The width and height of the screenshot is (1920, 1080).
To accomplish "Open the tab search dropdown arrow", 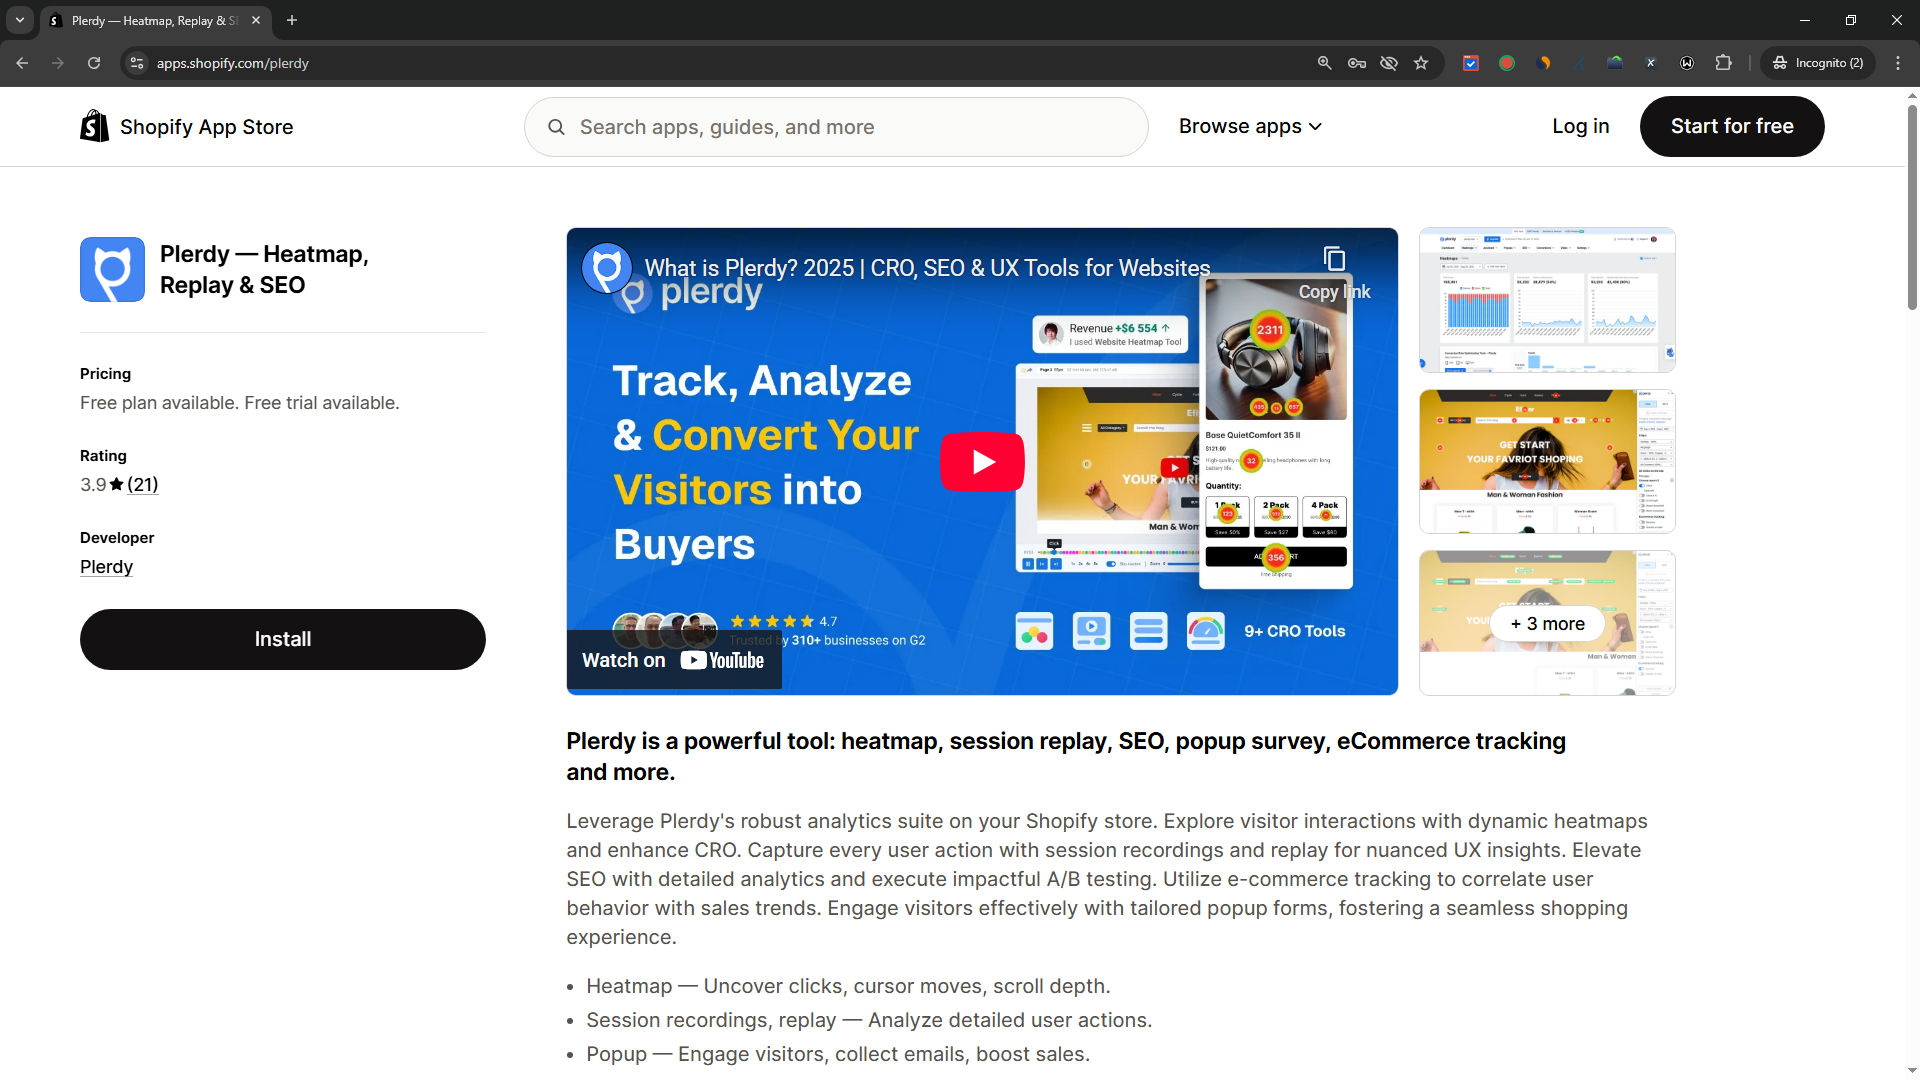I will point(19,20).
